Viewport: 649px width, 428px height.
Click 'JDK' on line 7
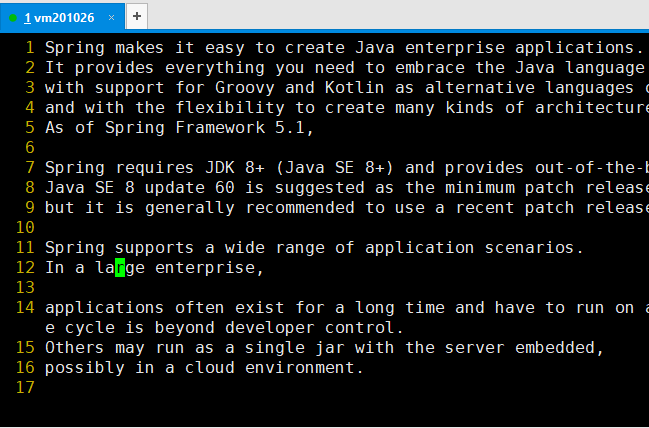[220, 168]
